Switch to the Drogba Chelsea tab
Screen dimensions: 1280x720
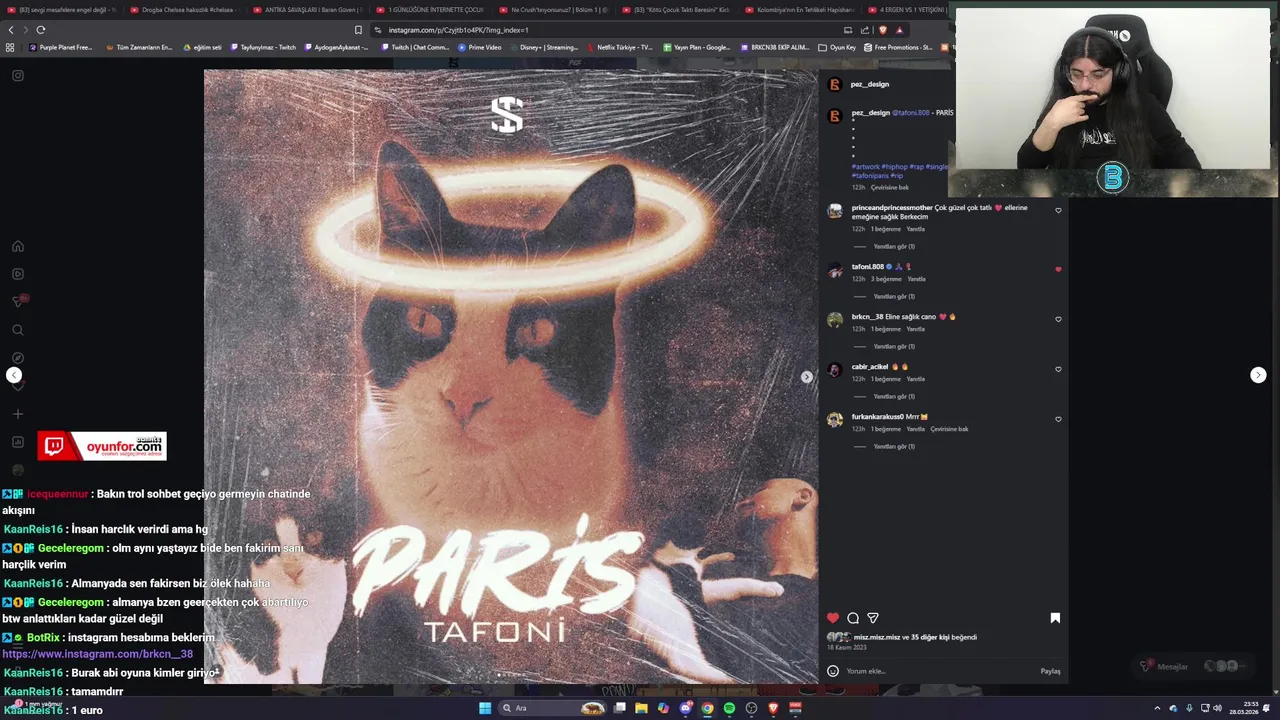(x=183, y=10)
